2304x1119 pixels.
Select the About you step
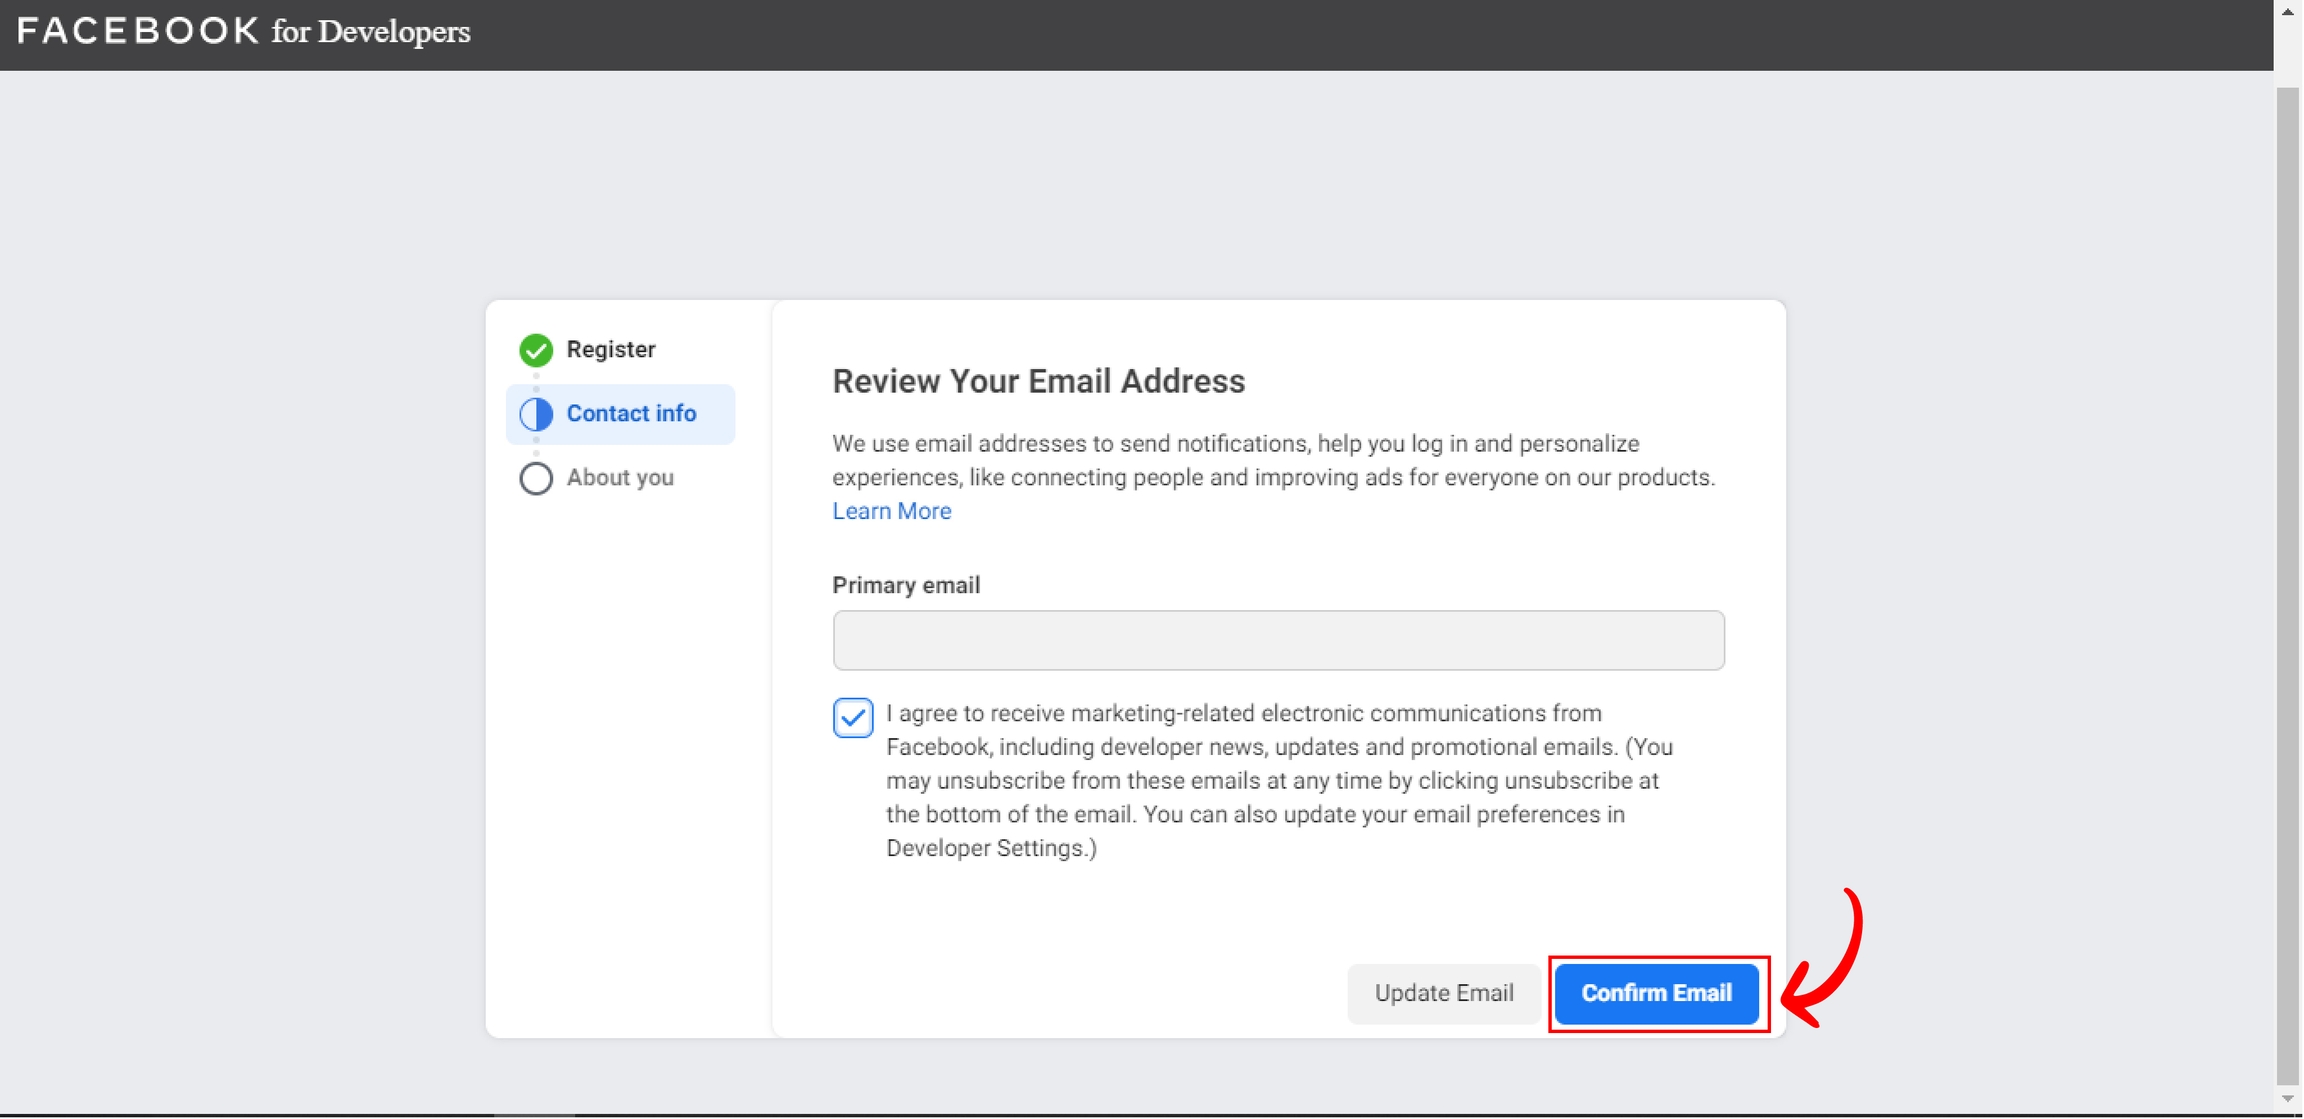coord(620,478)
